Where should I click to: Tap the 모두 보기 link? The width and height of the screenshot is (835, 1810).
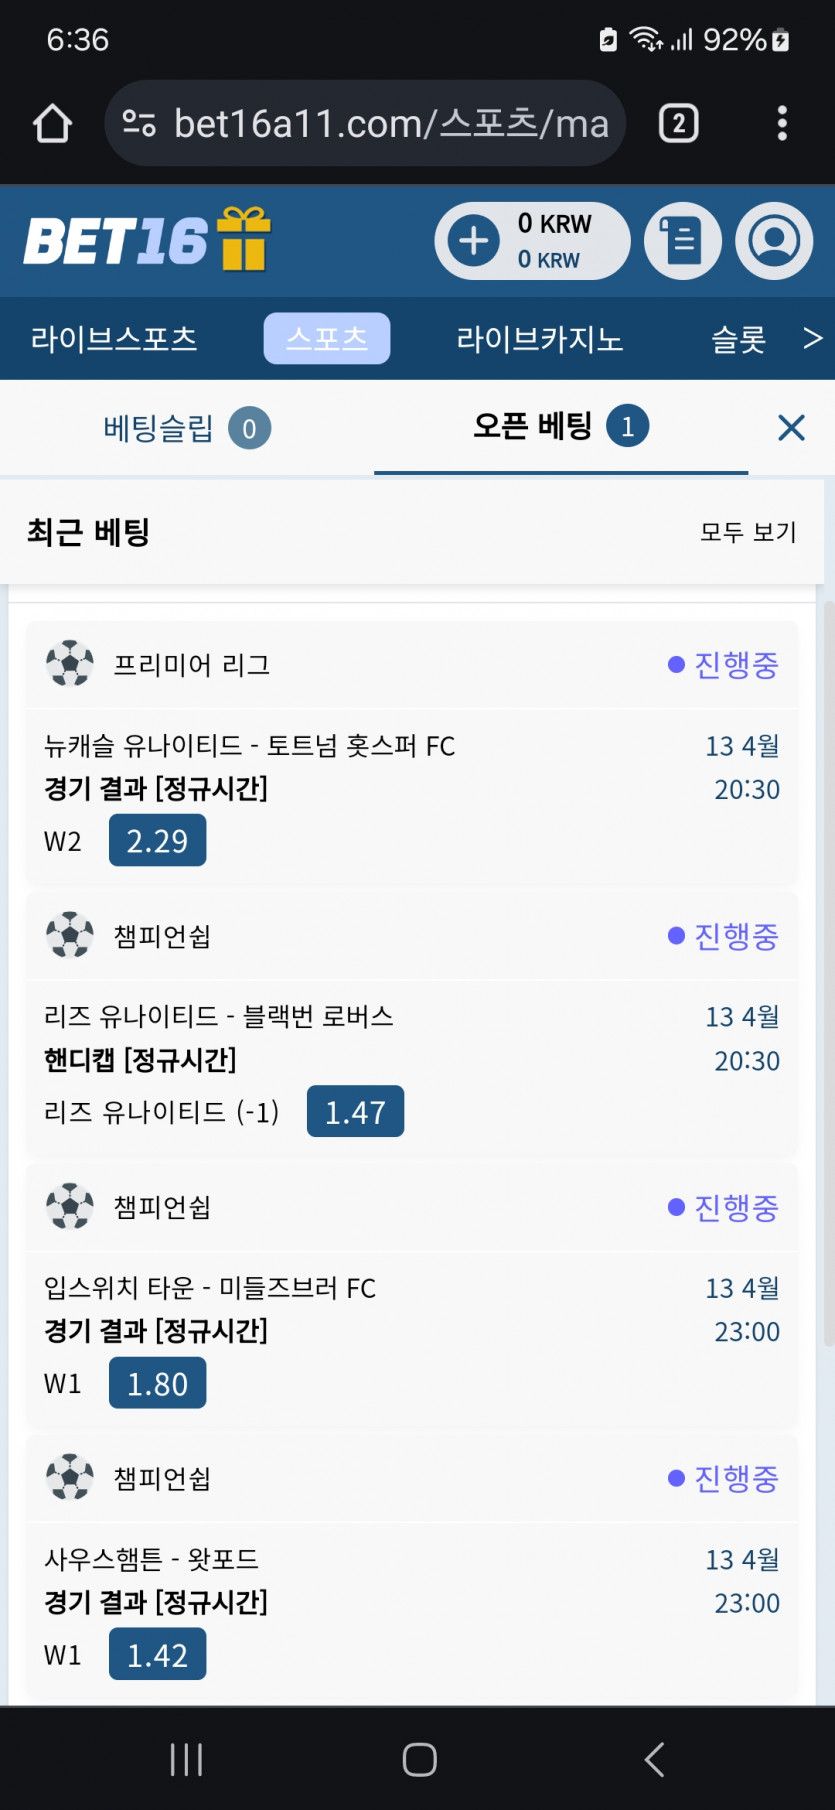click(748, 532)
